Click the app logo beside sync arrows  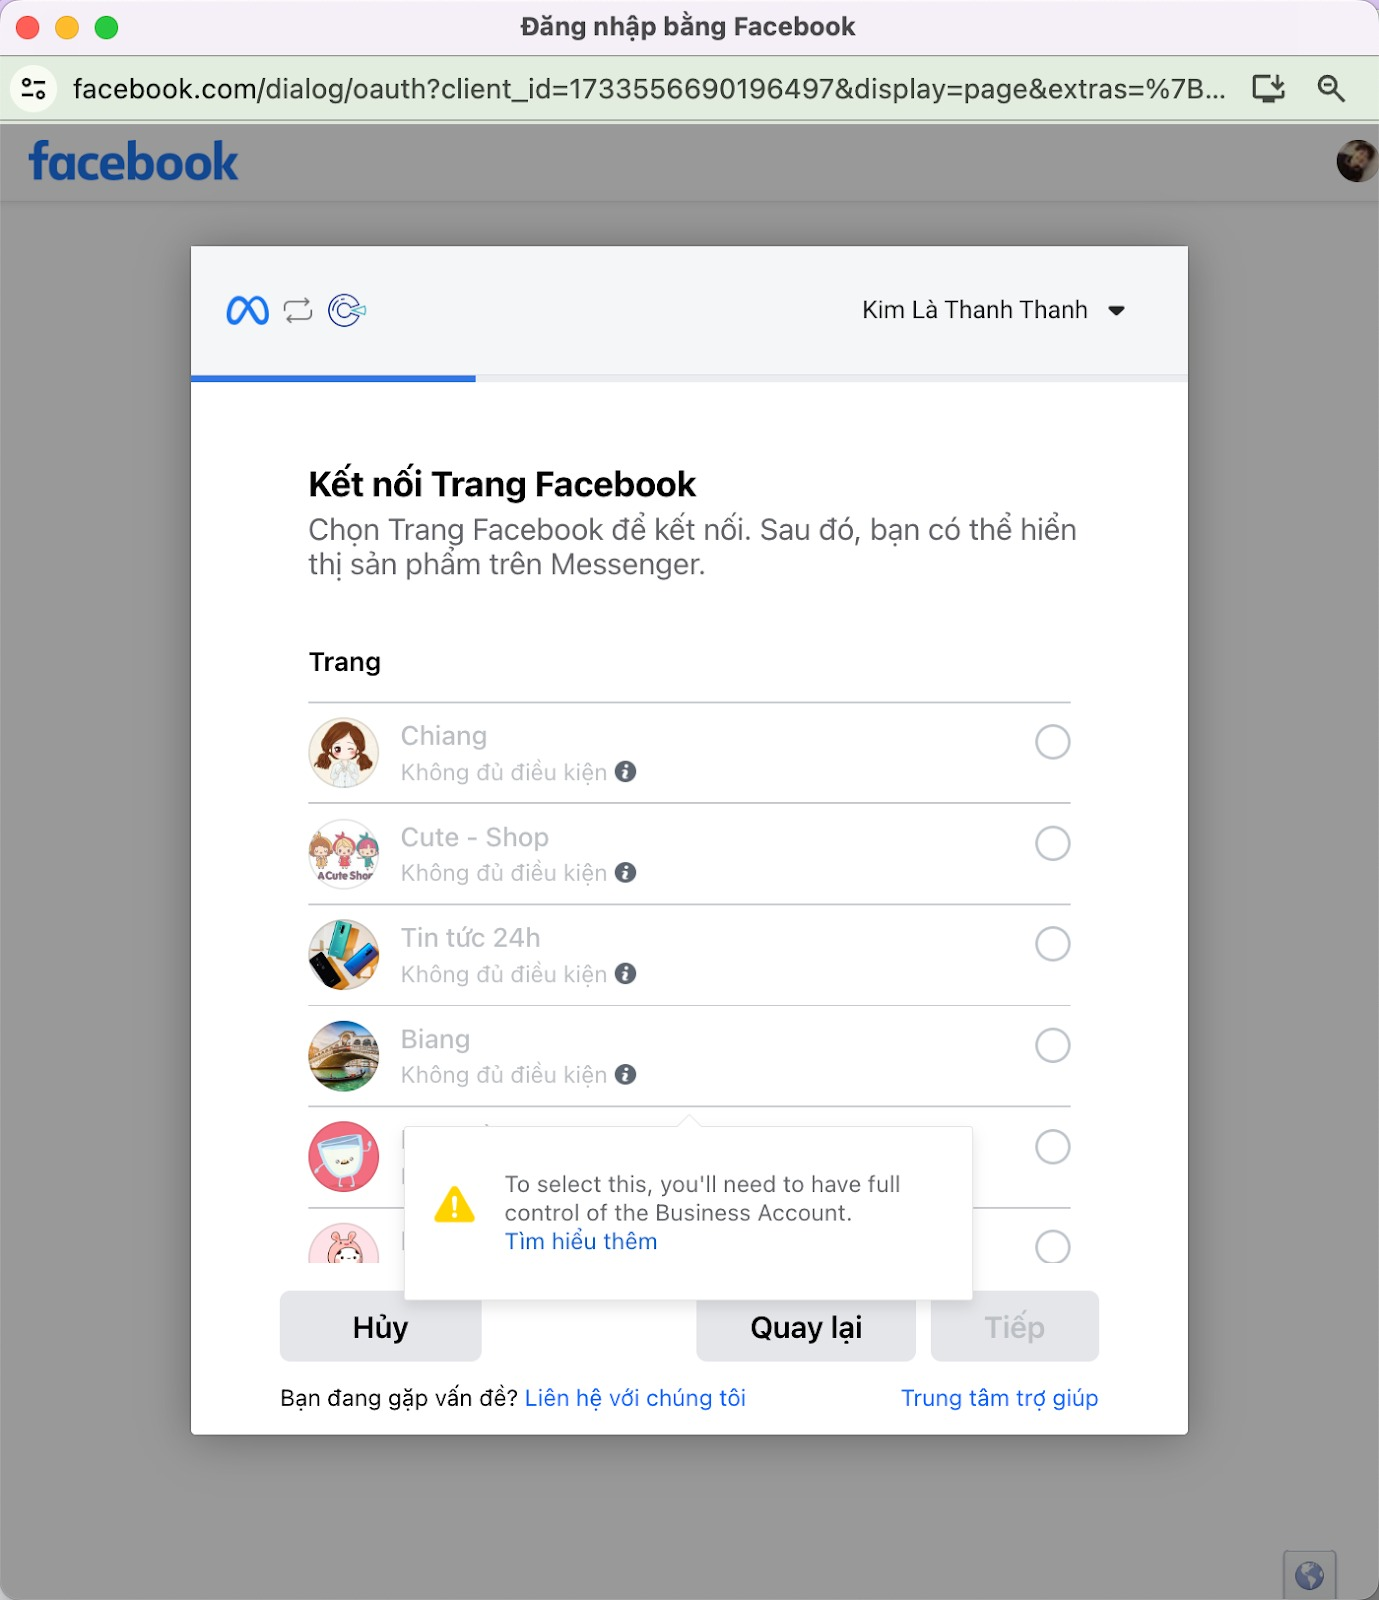347,311
